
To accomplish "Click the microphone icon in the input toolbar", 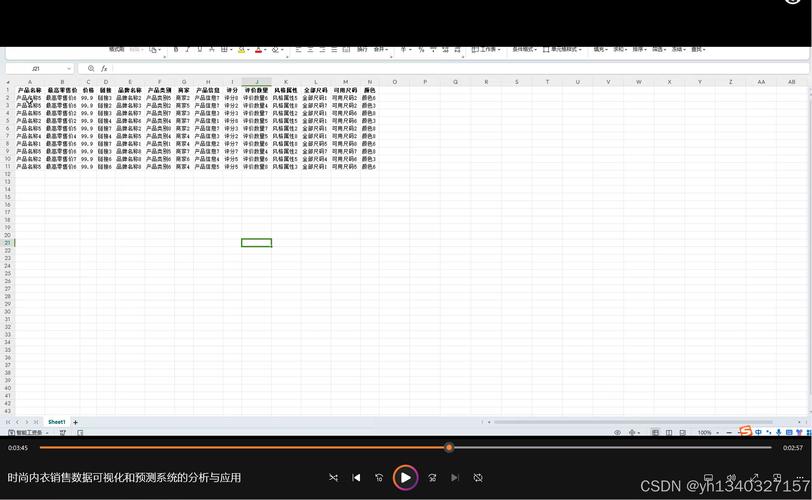I will [779, 432].
